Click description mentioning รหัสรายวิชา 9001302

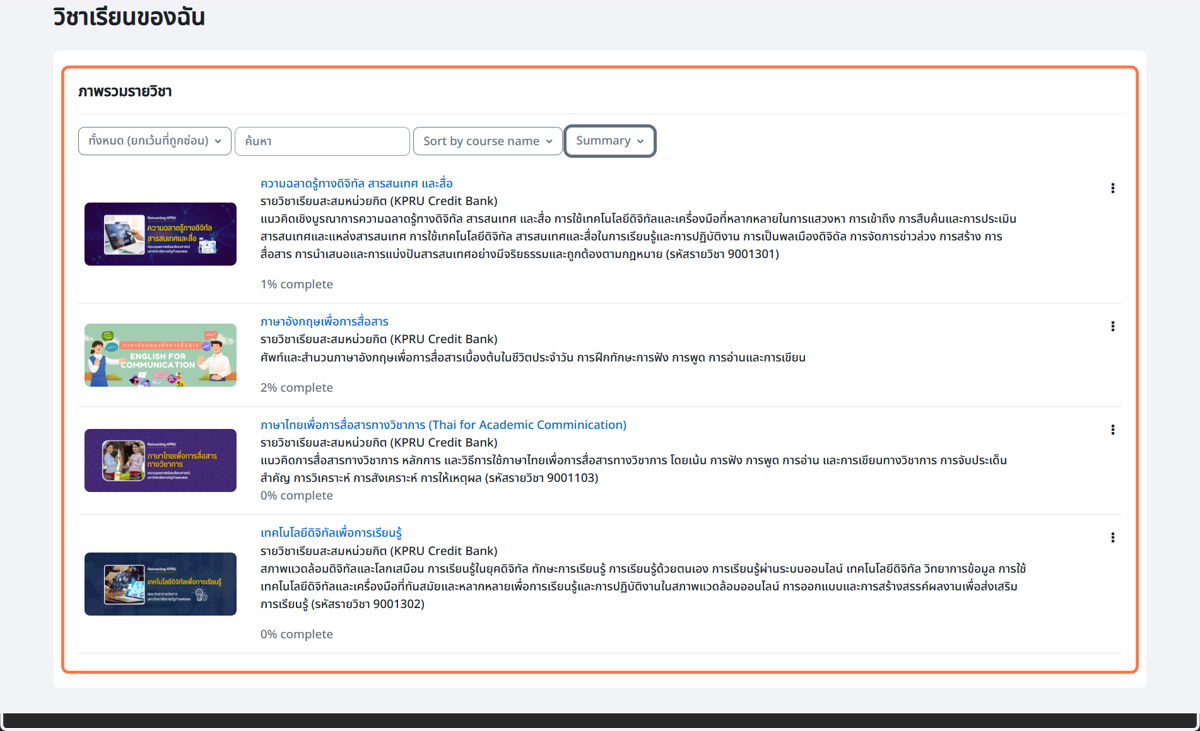pos(643,586)
